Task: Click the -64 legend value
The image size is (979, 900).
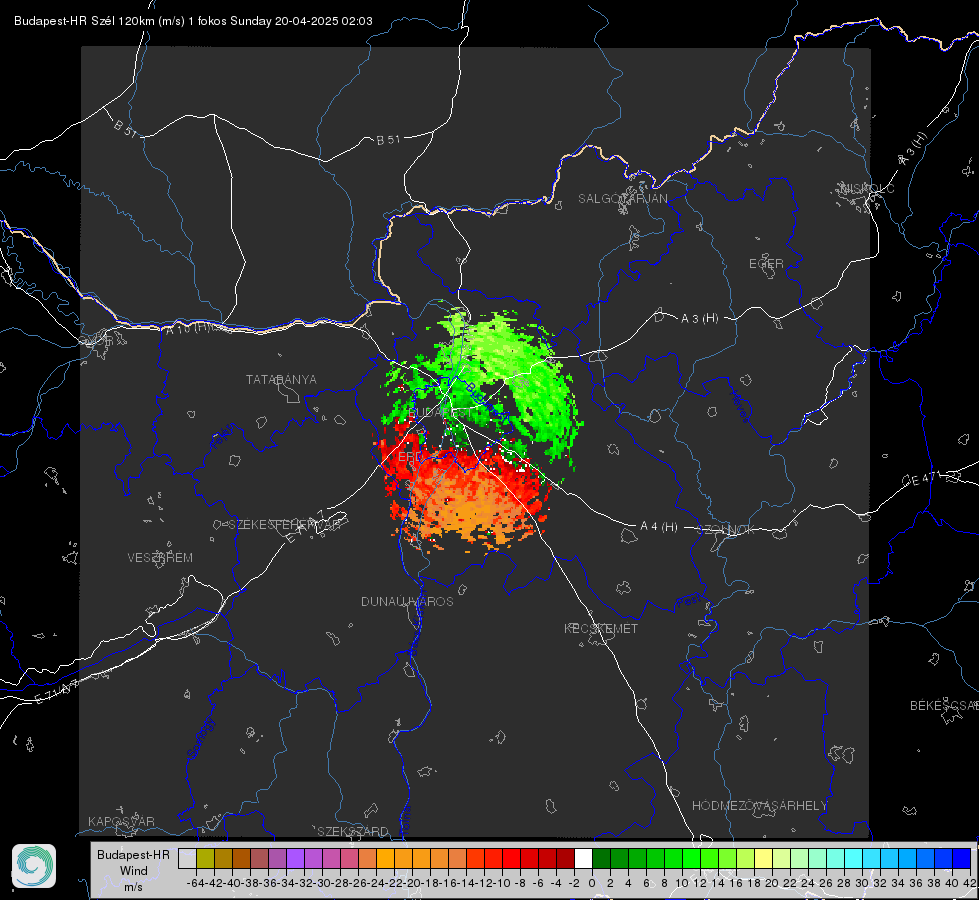Action: (x=196, y=883)
